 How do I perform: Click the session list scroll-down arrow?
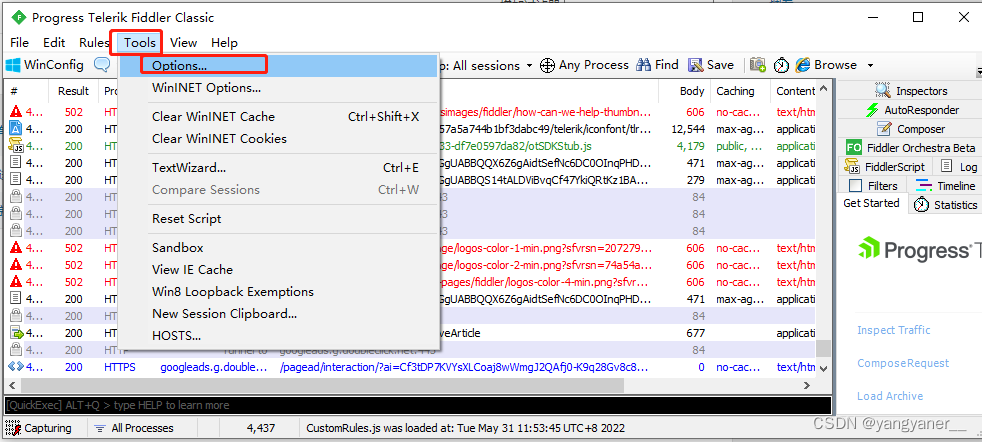coord(824,369)
